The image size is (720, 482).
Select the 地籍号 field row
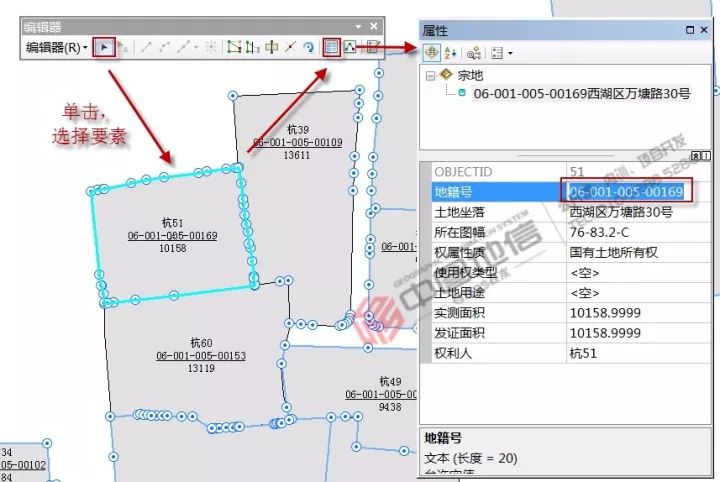(571, 192)
